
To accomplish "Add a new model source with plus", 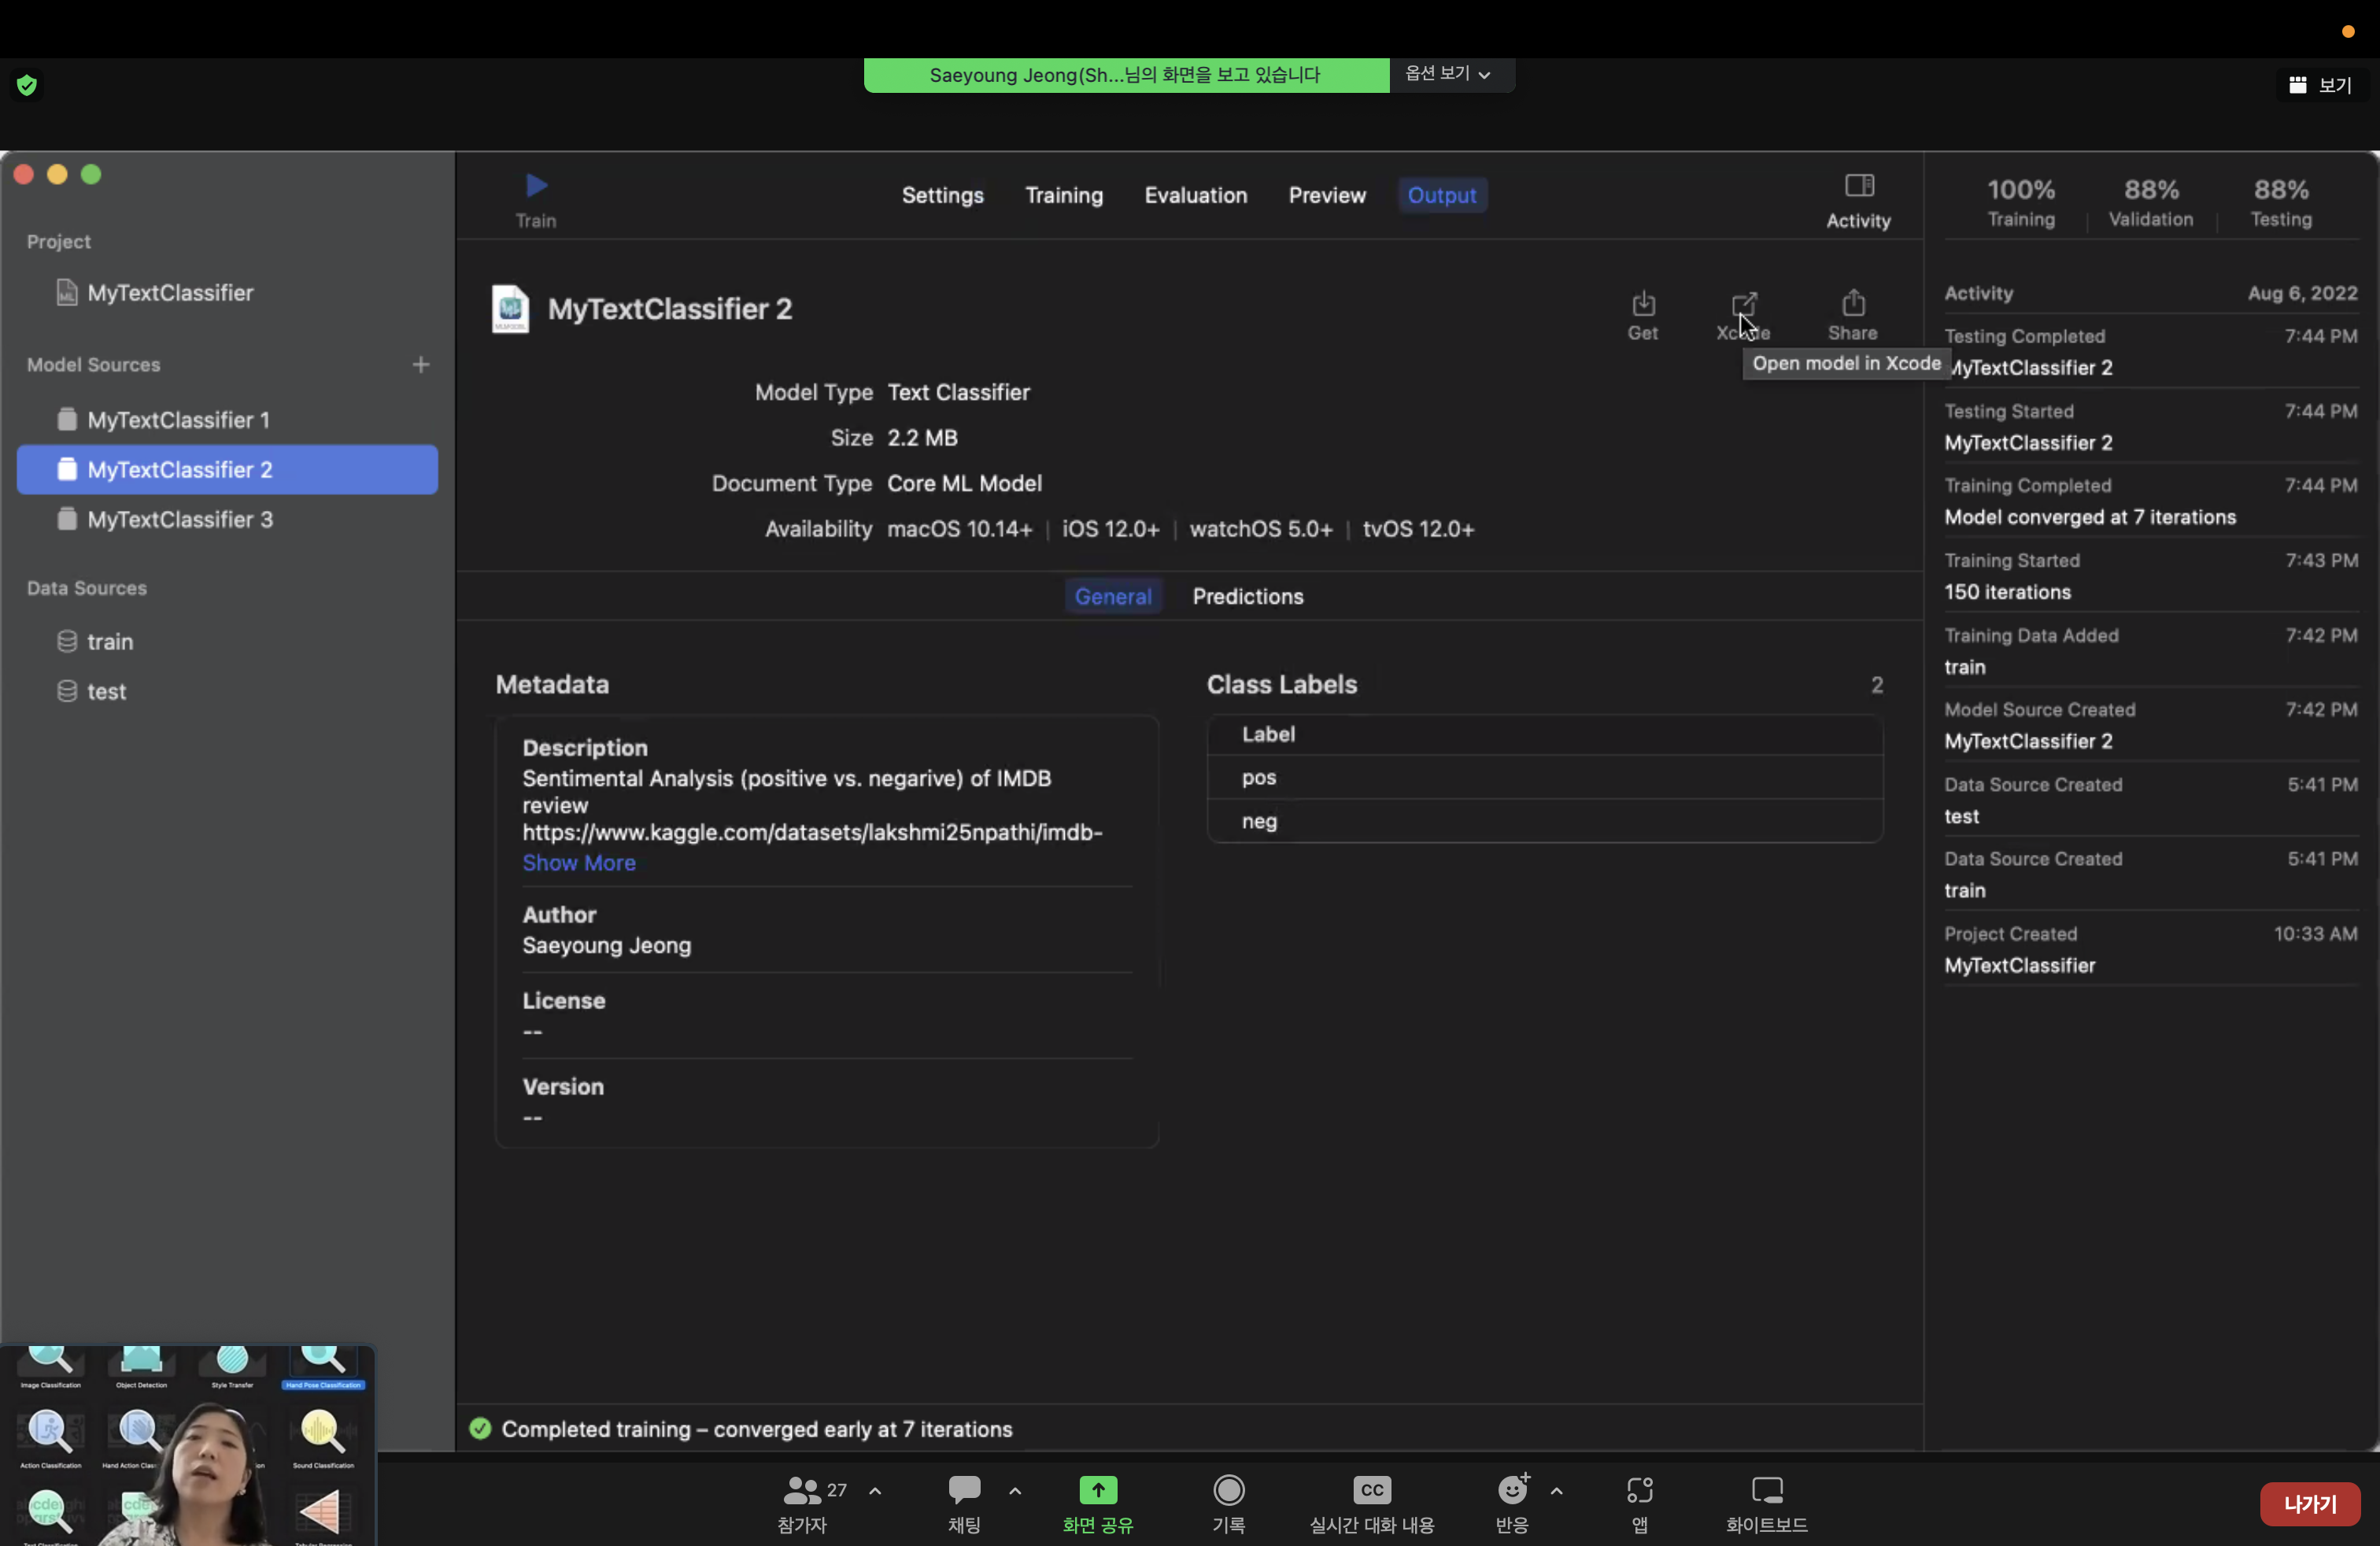I will (x=421, y=365).
